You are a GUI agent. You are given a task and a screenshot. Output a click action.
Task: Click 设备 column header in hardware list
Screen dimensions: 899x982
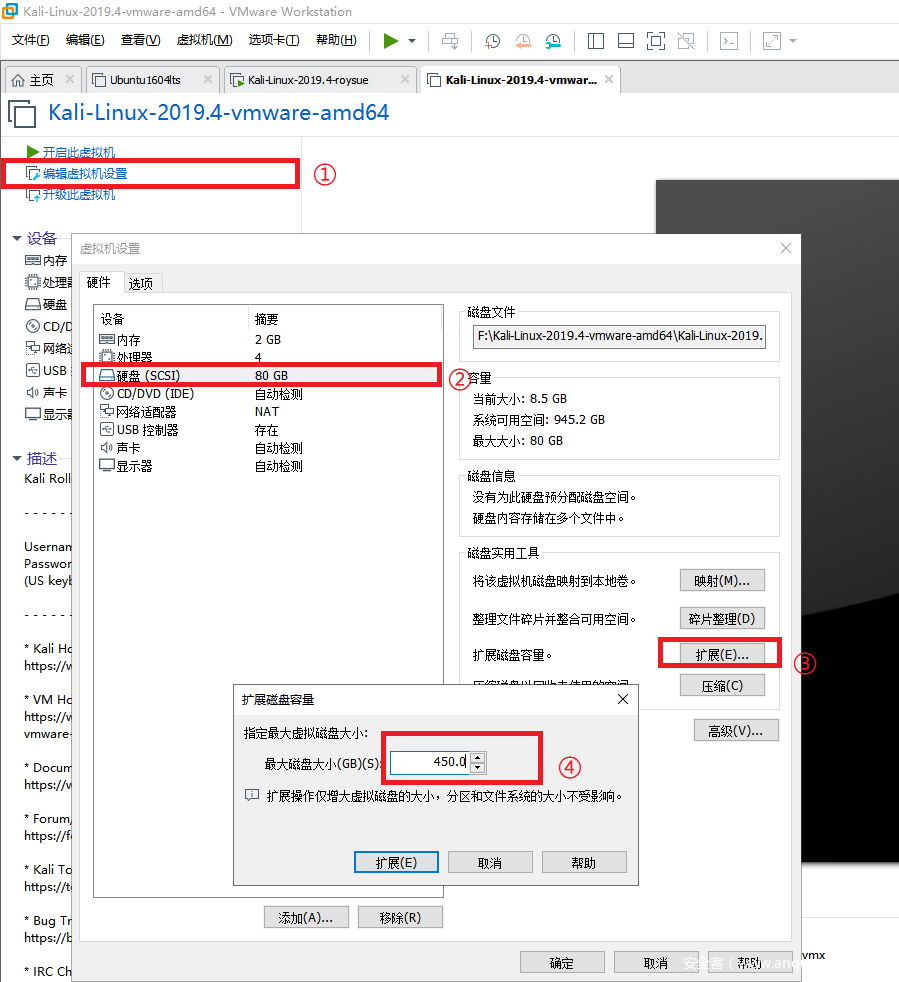[x=172, y=319]
